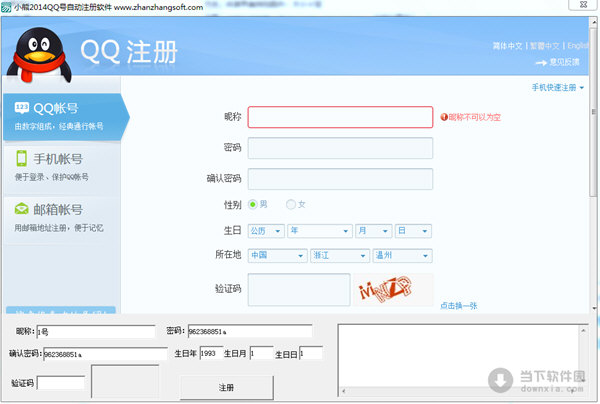This screenshot has width=600, height=404.
Task: Open the 中国 country dropdown
Action: 277,255
